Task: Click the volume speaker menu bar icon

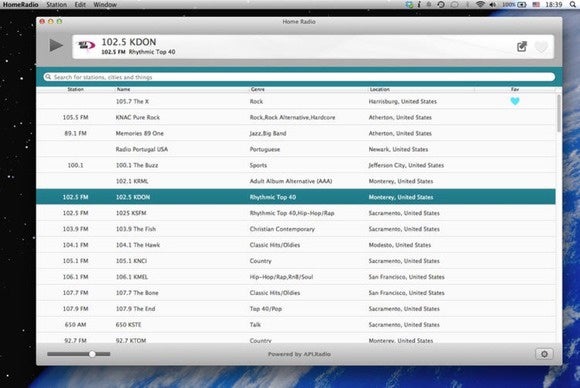Action: click(493, 4)
